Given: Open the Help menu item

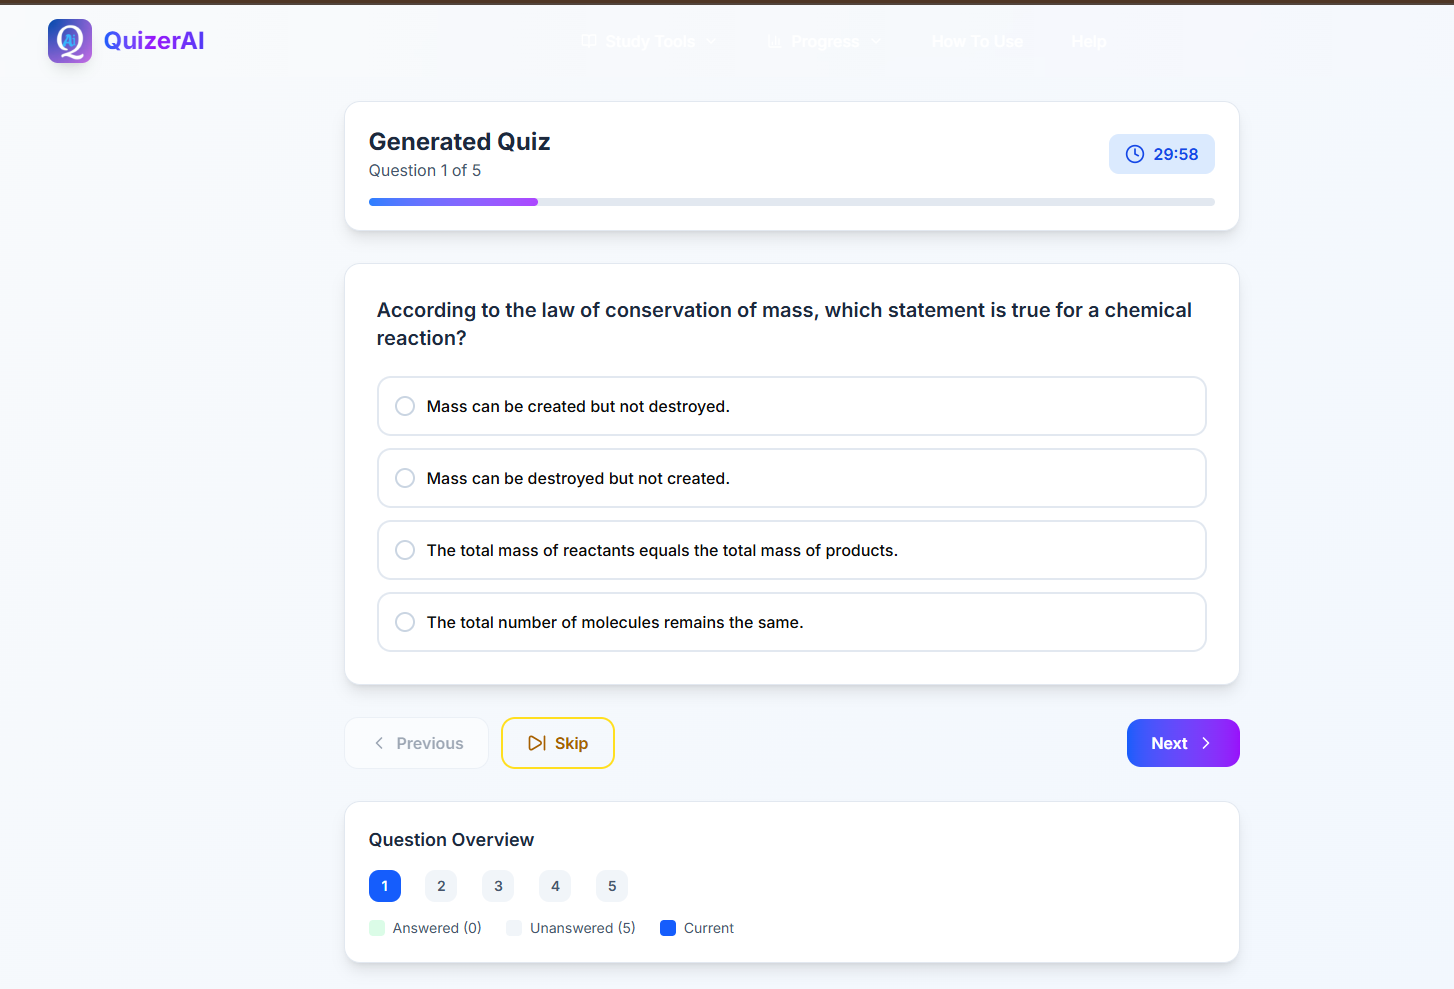Looking at the screenshot, I should coord(1088,41).
